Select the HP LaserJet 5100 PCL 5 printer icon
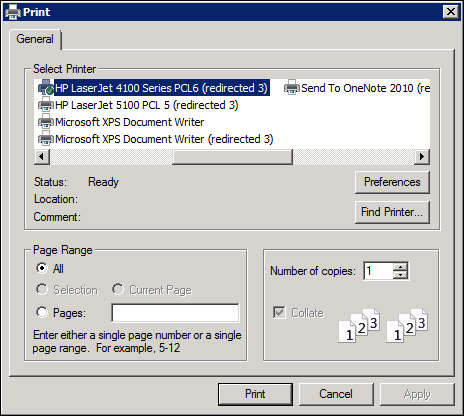 tap(46, 105)
